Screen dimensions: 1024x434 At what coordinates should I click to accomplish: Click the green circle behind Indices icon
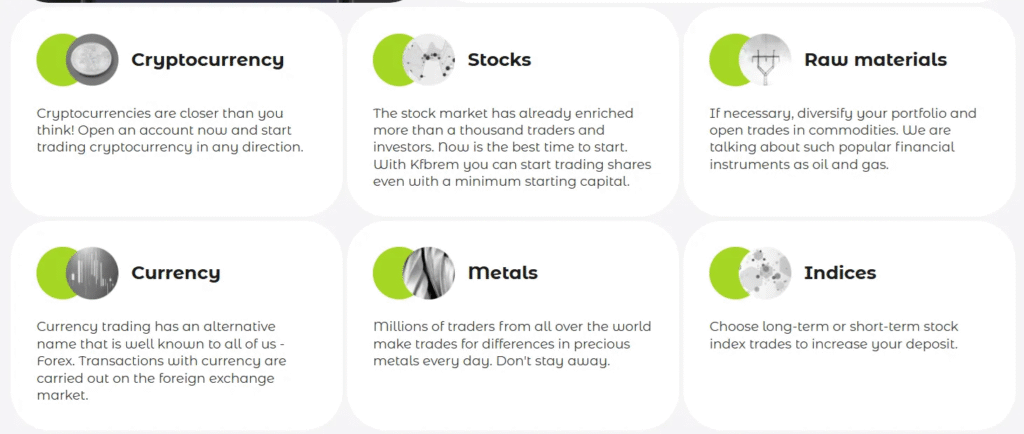pos(722,273)
